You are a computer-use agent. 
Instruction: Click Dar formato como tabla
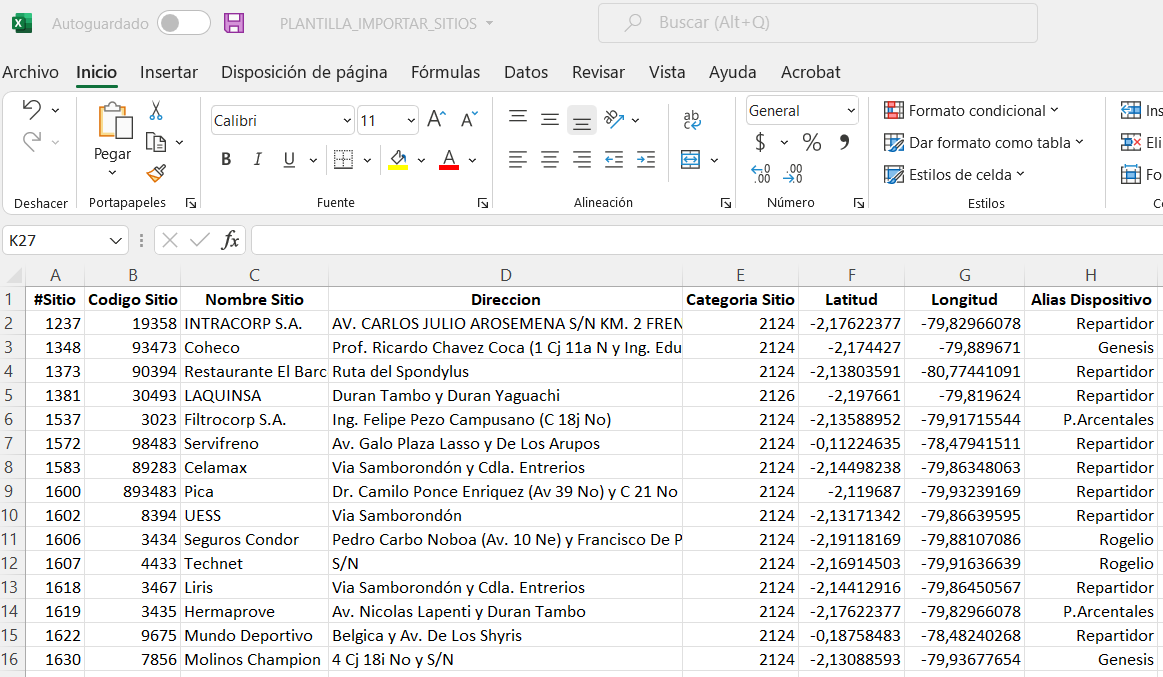coord(984,142)
